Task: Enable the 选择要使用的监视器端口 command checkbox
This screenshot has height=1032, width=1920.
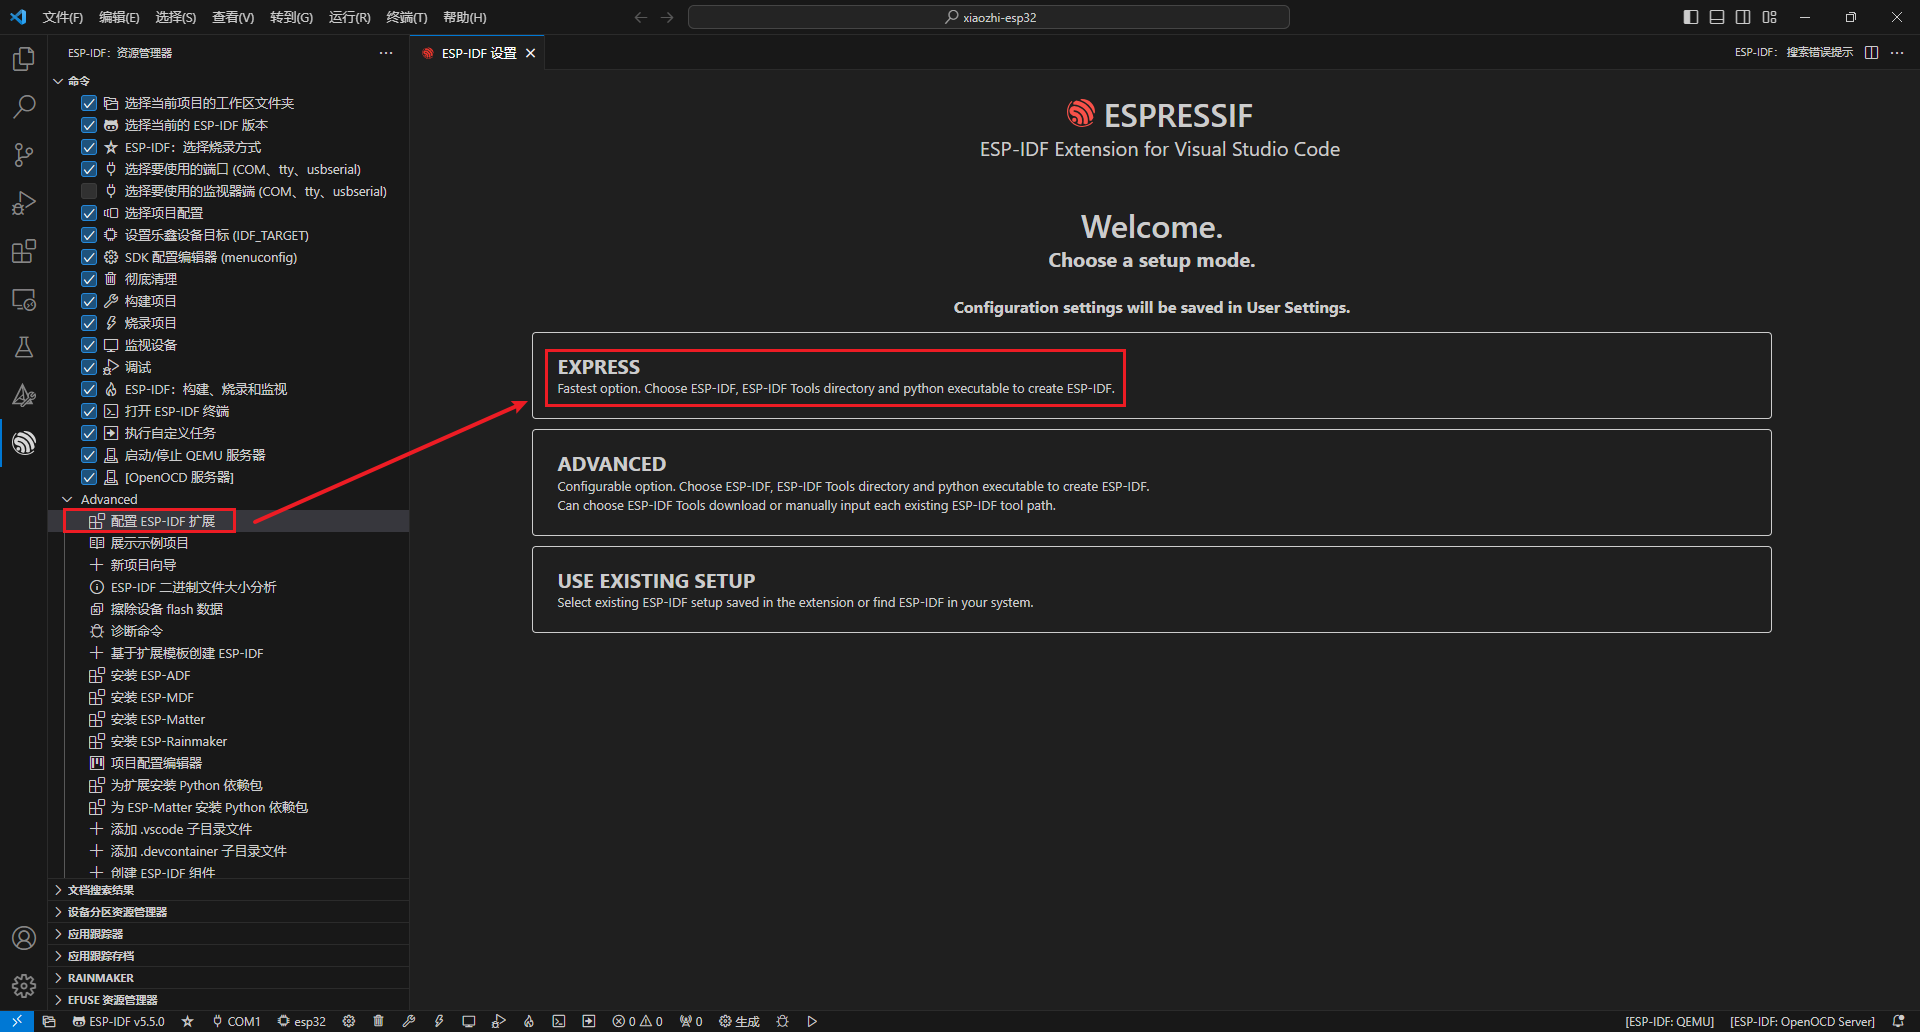Action: (89, 190)
